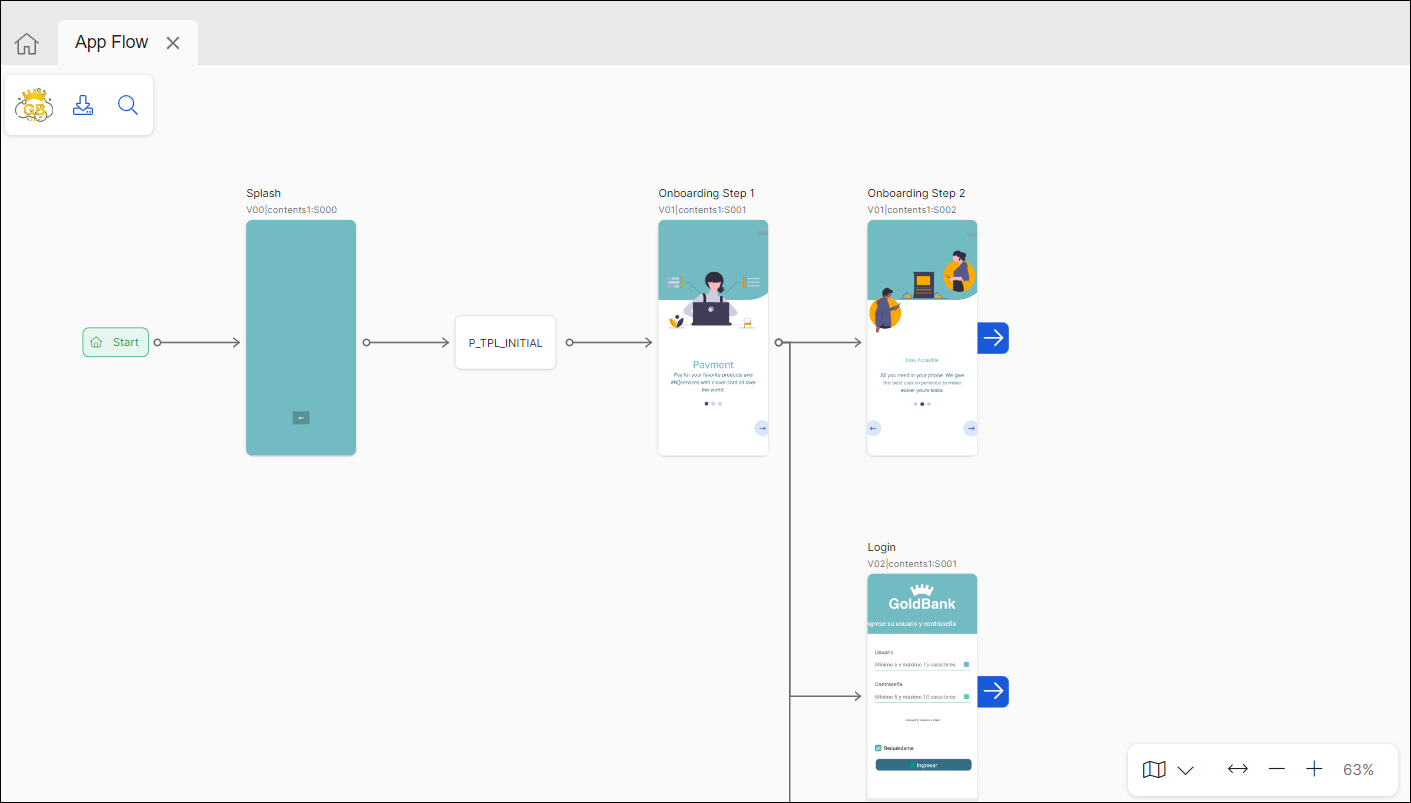Click fit-to-width double arrow icon

pos(1238,769)
